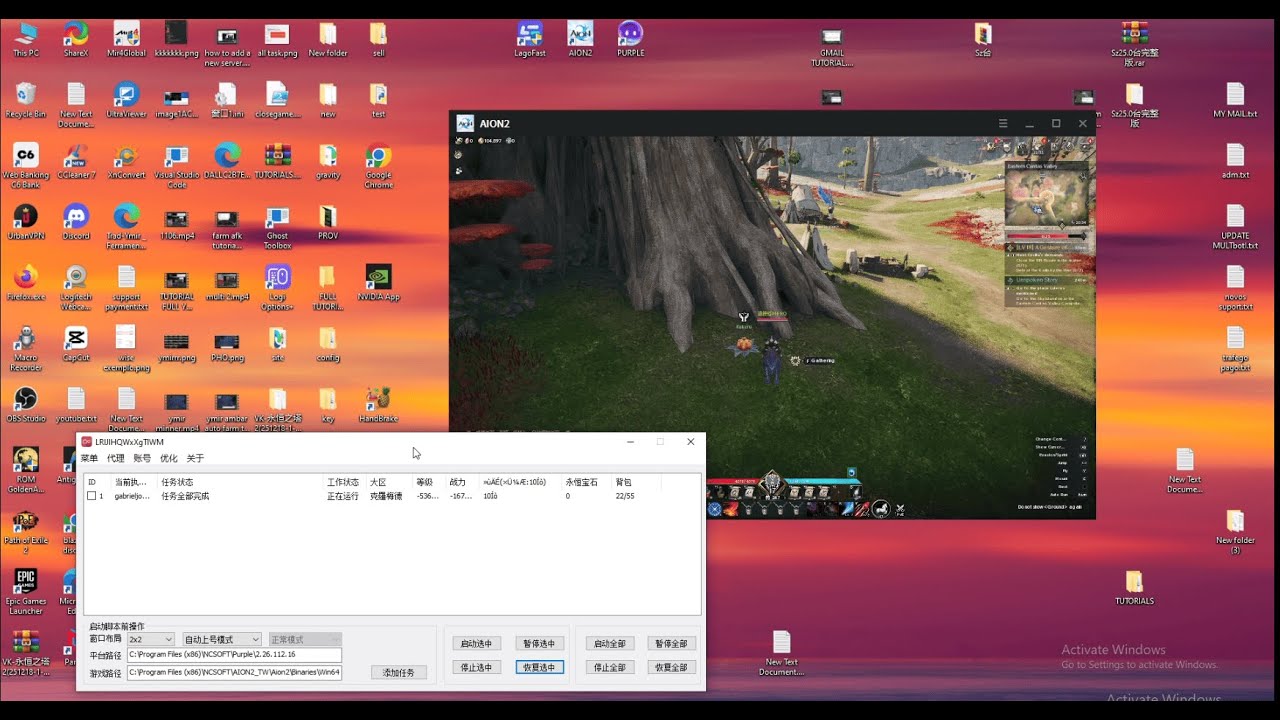Screen dimensions: 1280x720
Task: Click the 工作状态 column header
Action: tap(345, 482)
